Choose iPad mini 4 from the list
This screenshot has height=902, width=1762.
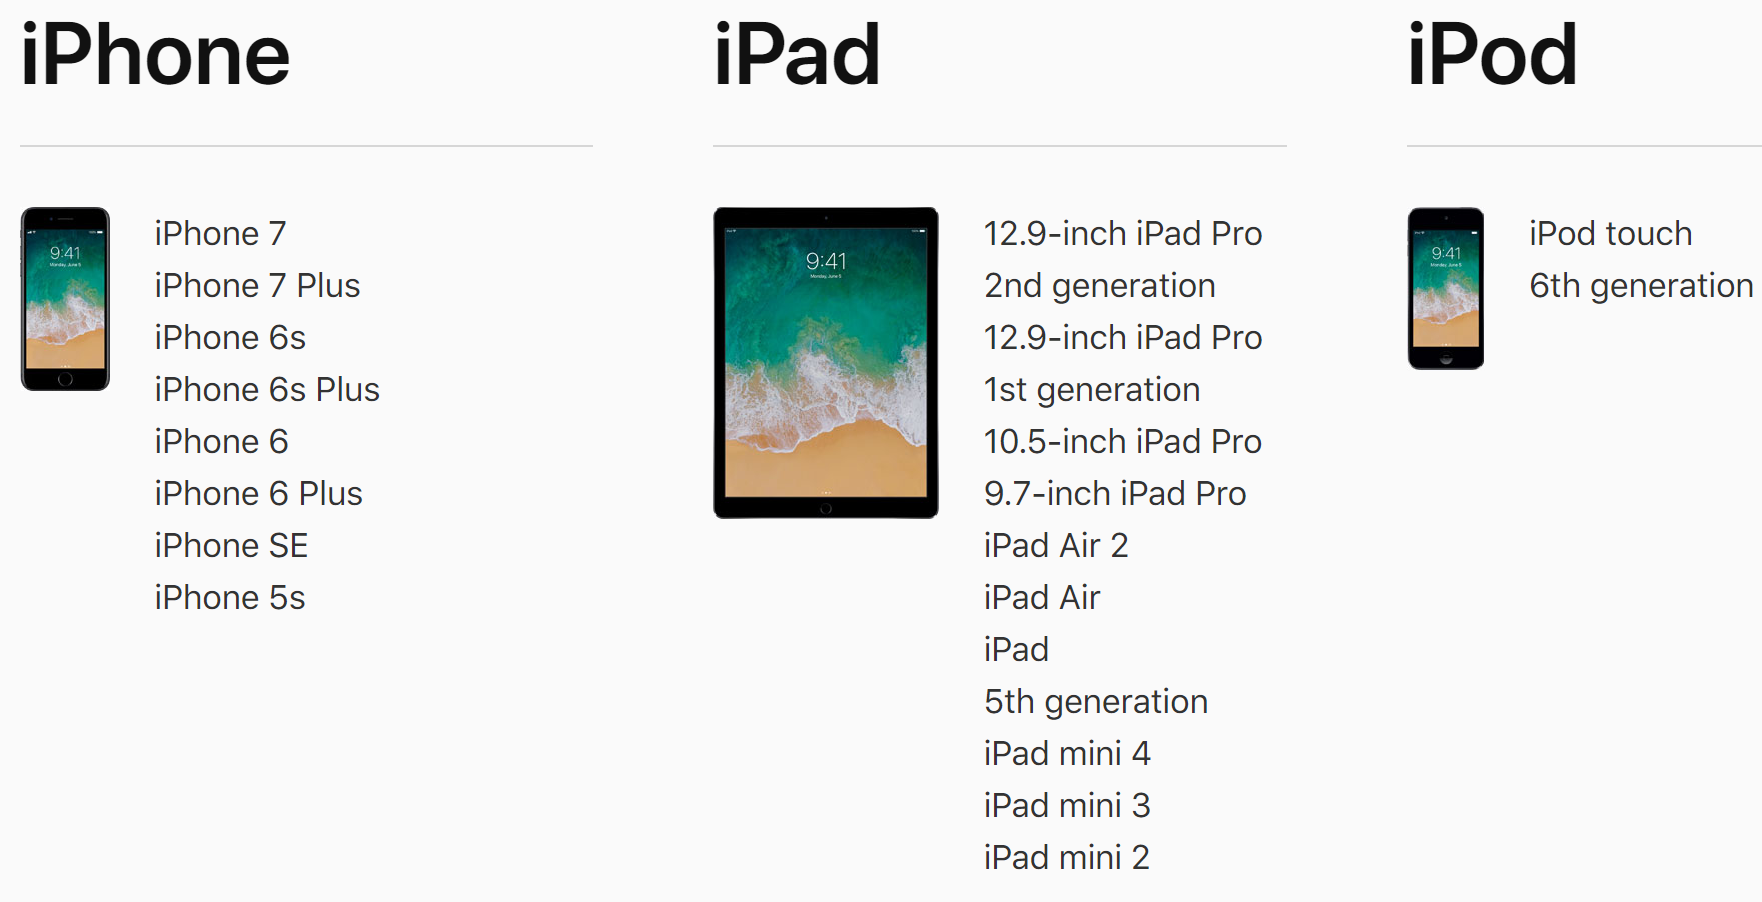tap(1066, 754)
